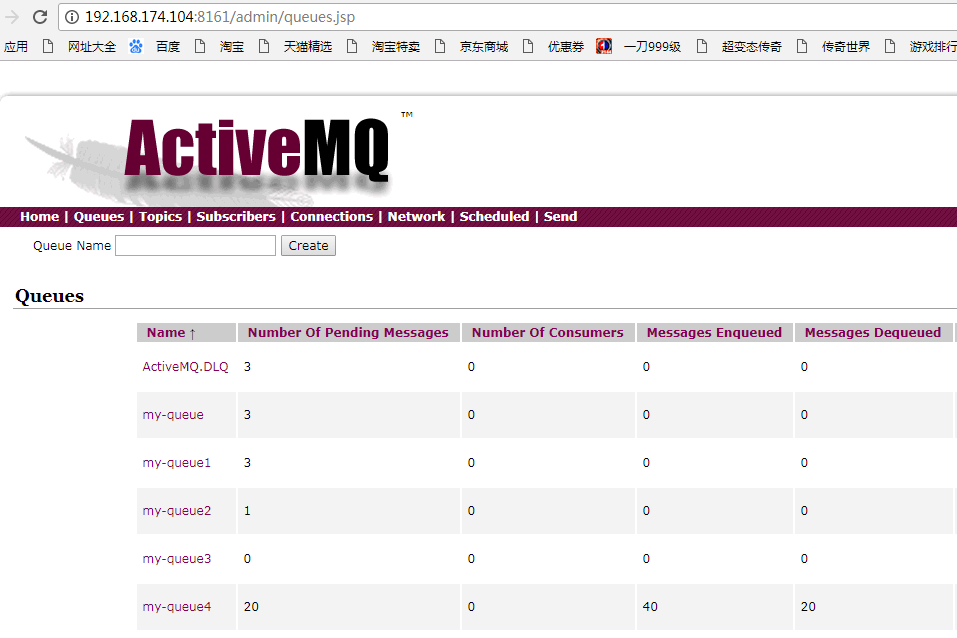This screenshot has height=638, width=957.
Task: Open the 一刀999级 bookmark
Action: 638,47
